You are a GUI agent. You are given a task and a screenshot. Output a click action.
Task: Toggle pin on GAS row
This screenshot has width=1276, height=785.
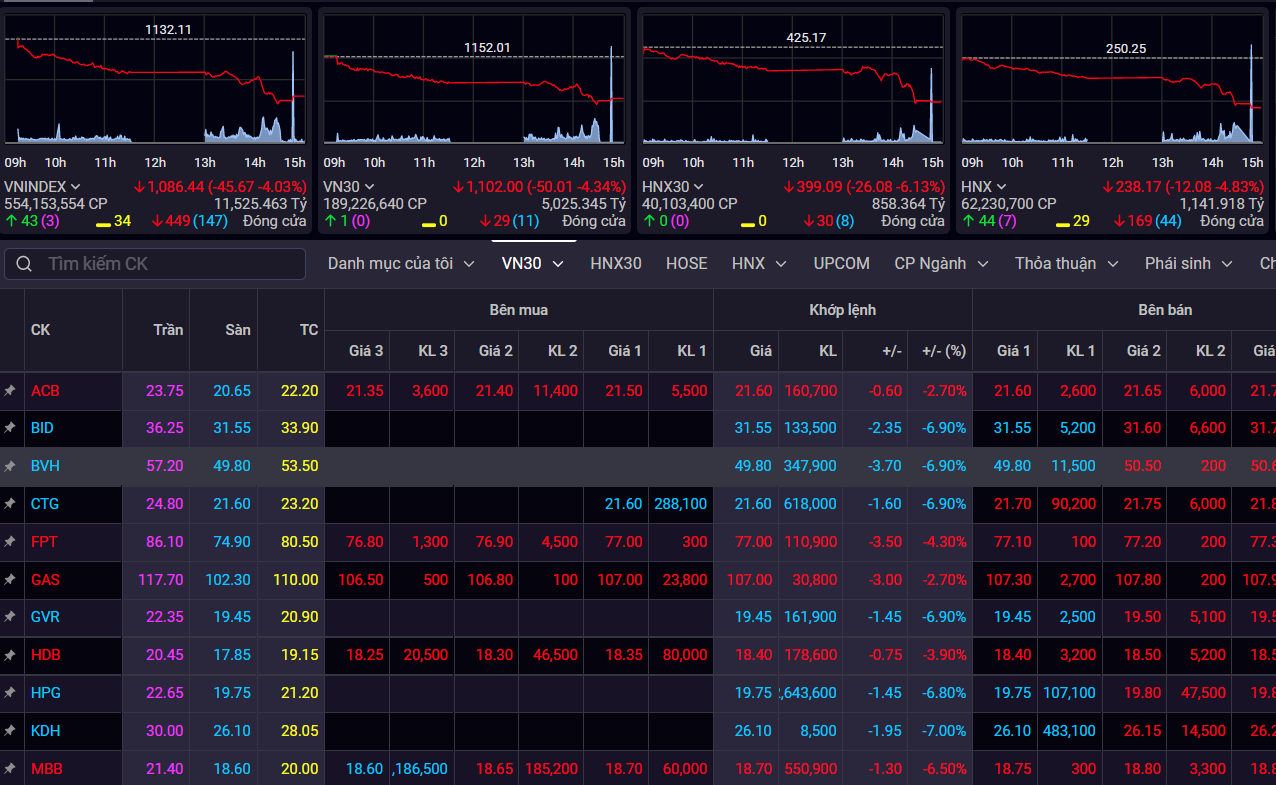(x=10, y=580)
